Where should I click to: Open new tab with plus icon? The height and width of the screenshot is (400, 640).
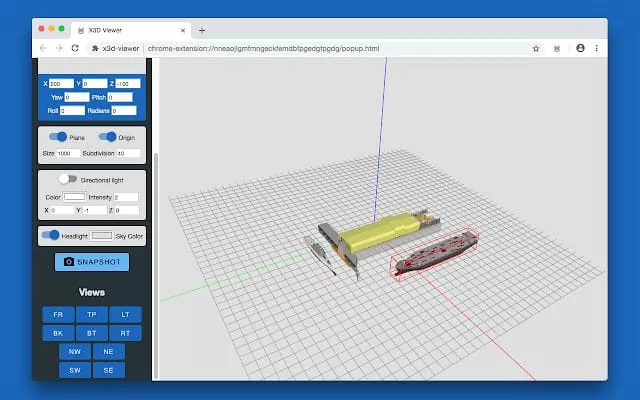click(x=202, y=30)
